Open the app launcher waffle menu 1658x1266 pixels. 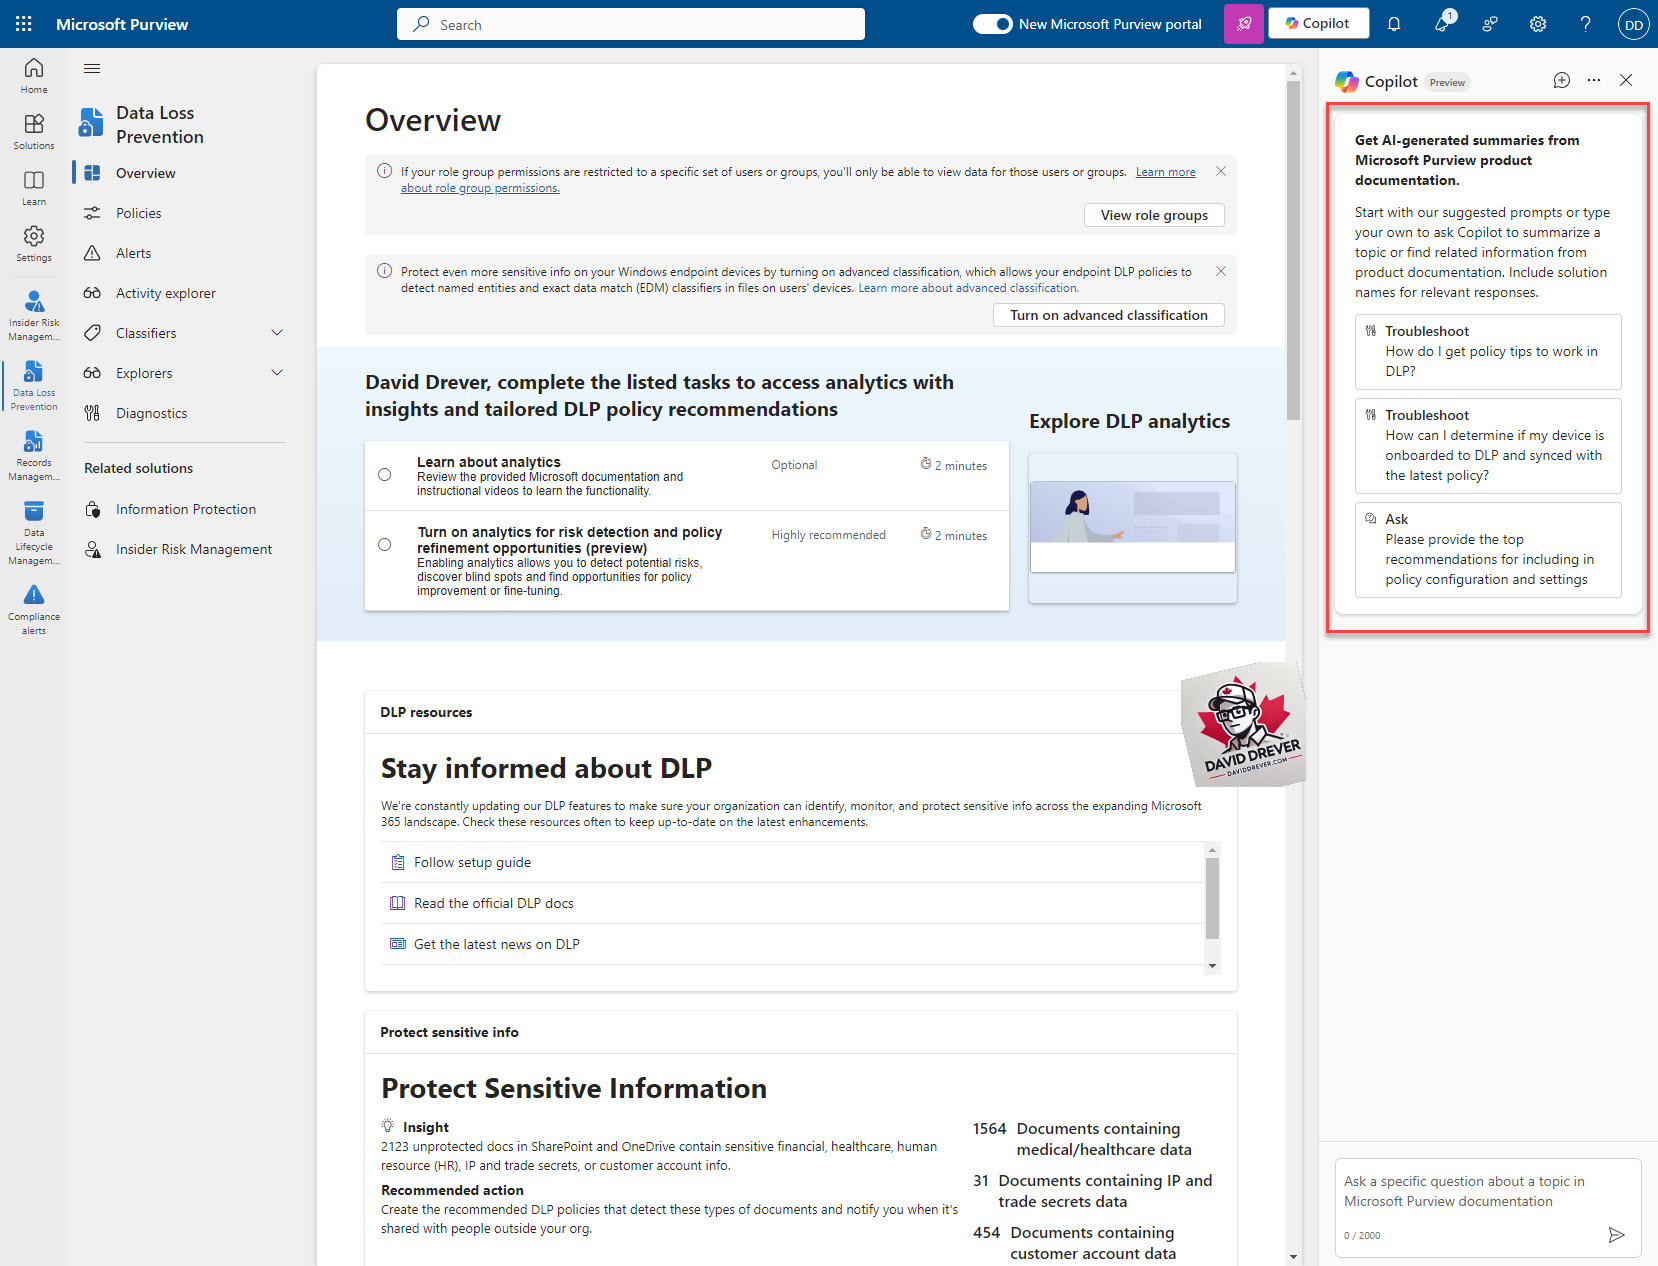(x=24, y=24)
